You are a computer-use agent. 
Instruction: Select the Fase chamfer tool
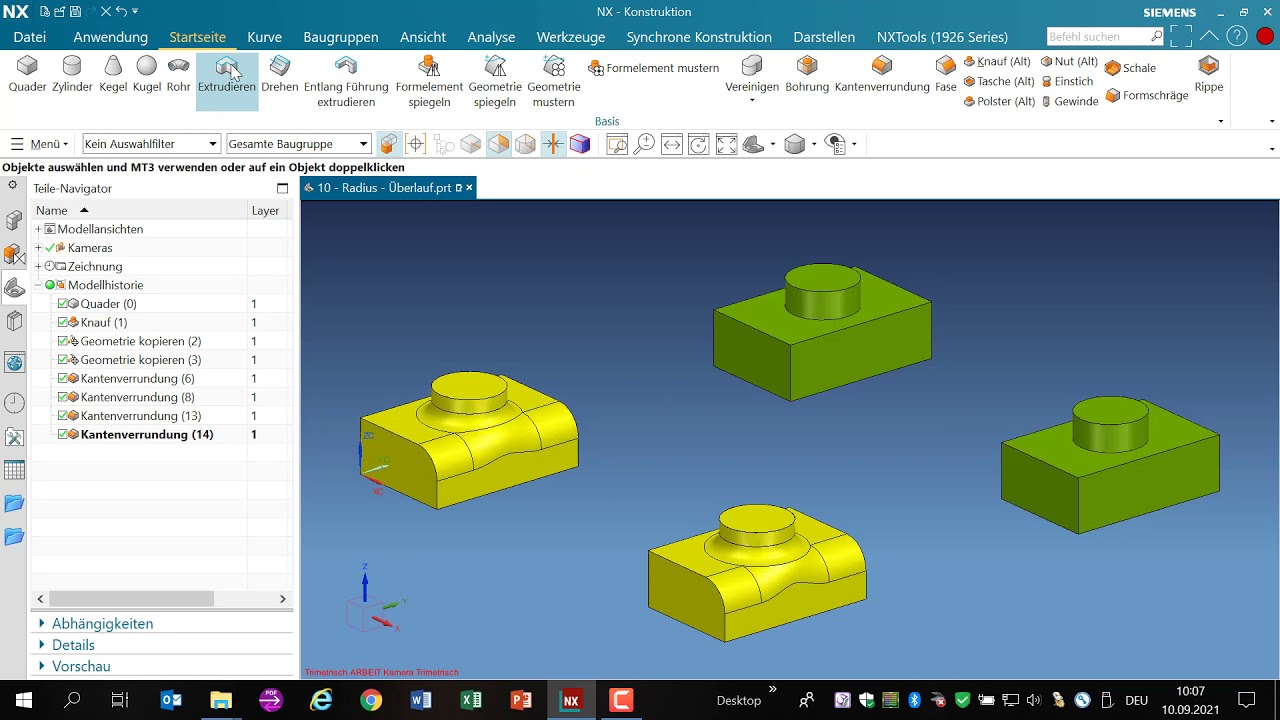(946, 75)
